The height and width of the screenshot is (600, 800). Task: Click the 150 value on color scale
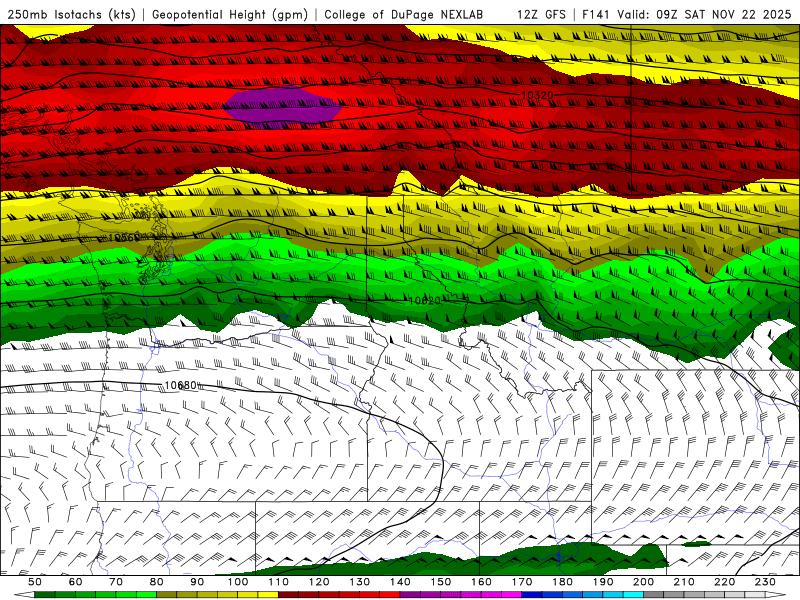coord(441,582)
